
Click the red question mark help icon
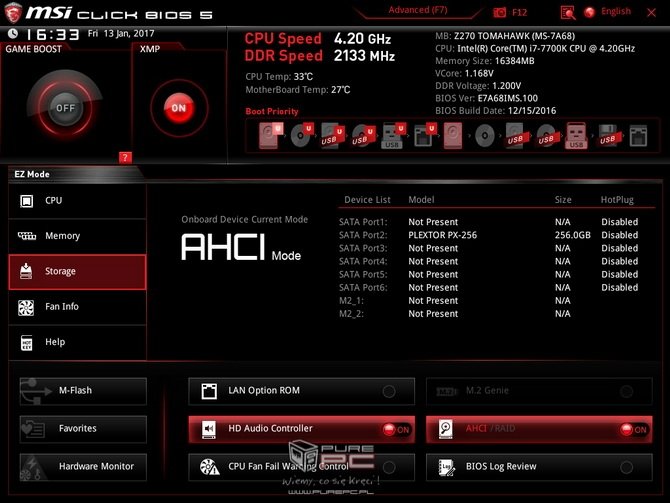tap(125, 157)
